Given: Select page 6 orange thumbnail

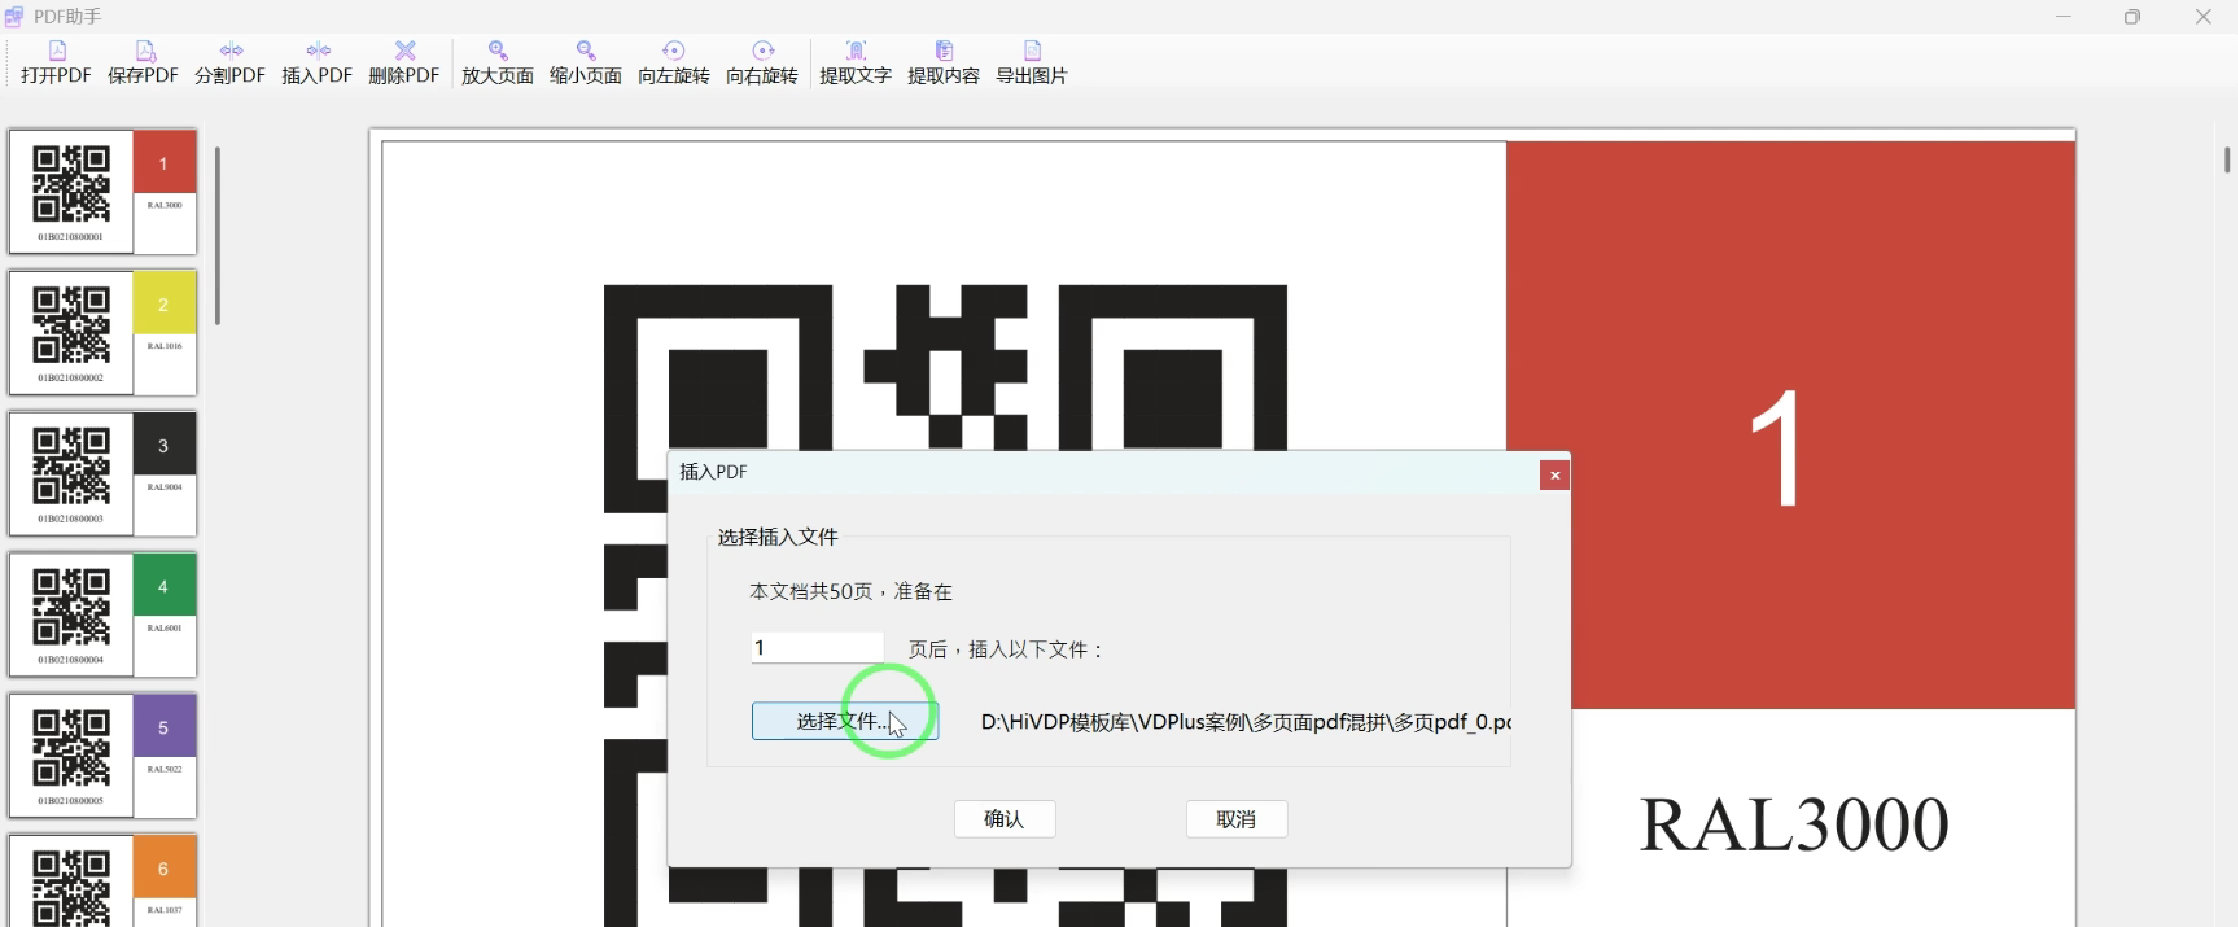Looking at the screenshot, I should tap(103, 880).
